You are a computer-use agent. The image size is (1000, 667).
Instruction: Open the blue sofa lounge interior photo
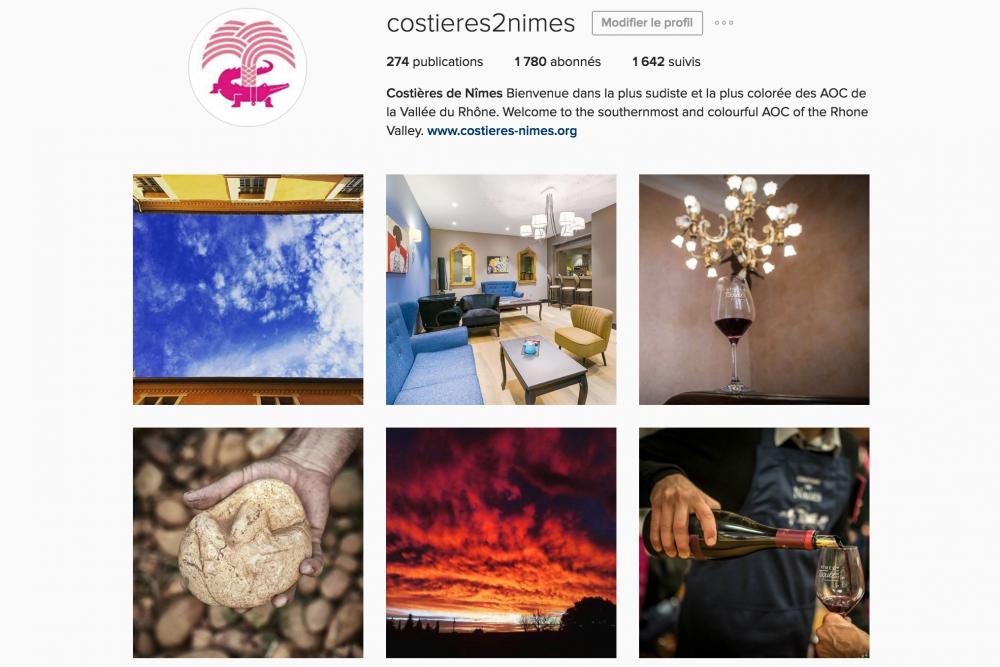501,290
